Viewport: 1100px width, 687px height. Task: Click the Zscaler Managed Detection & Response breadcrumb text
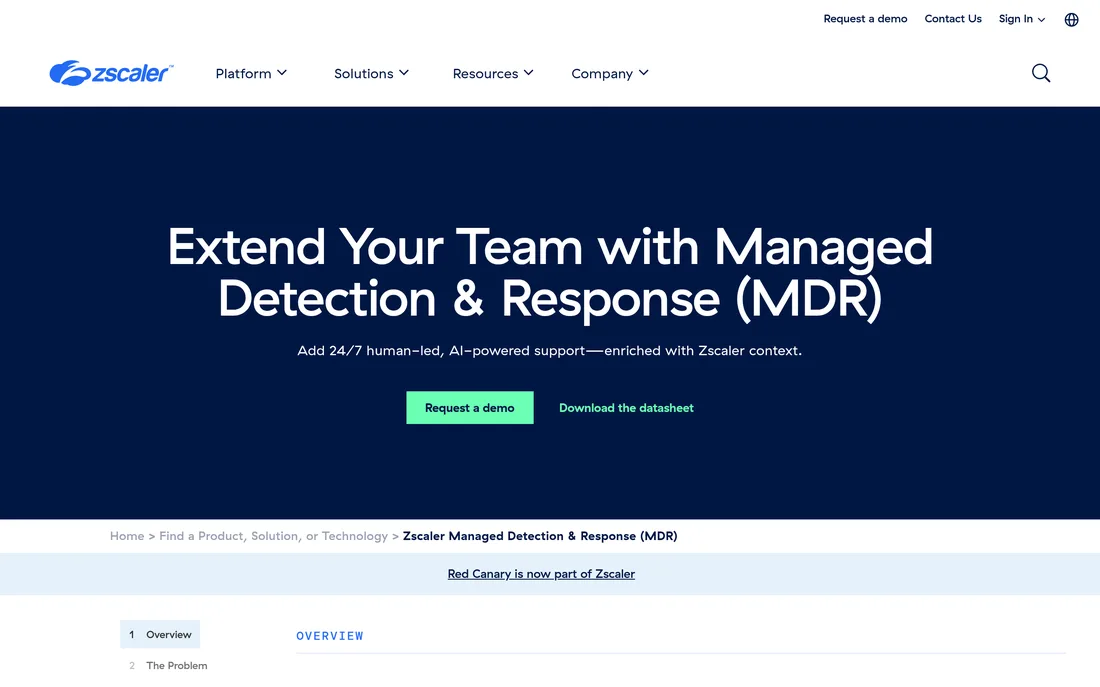(539, 536)
